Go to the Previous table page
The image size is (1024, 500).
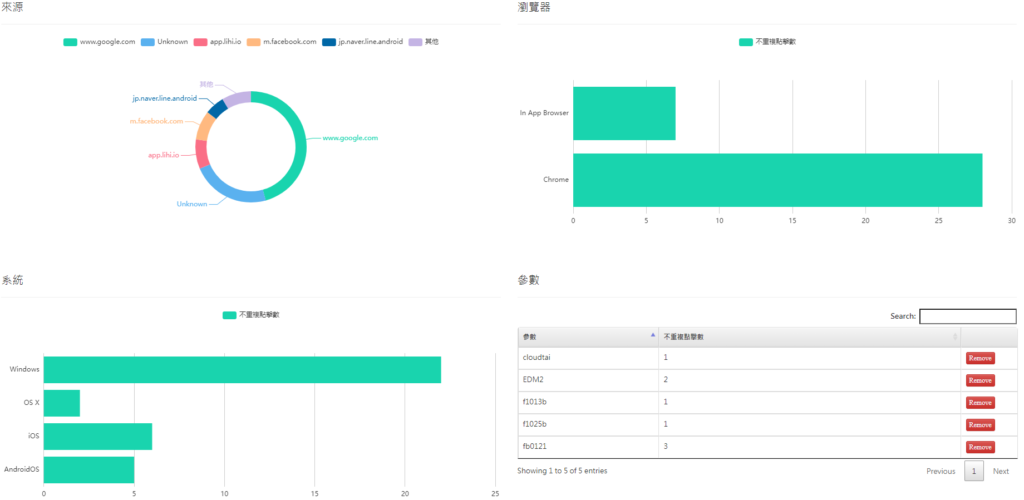940,471
